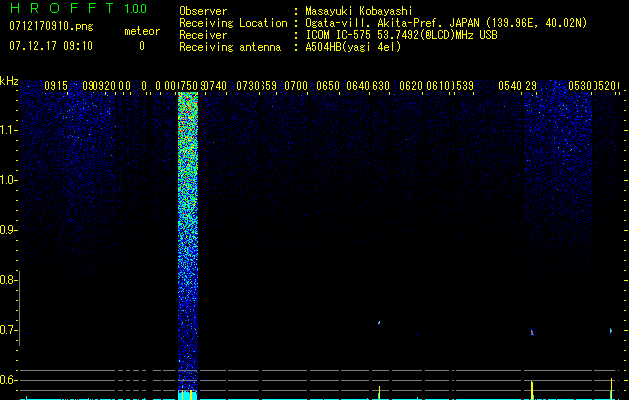This screenshot has width=629, height=400.
Task: Click the 0740 time marker
Action: 216,86
